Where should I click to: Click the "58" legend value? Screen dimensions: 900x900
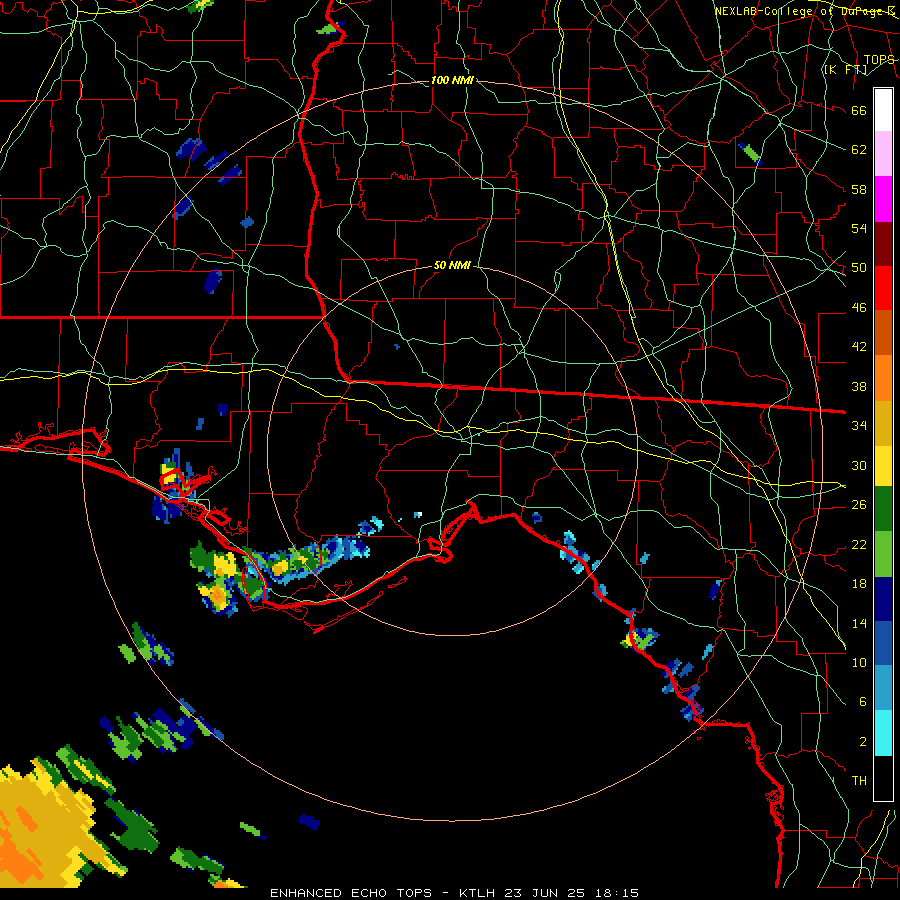859,189
